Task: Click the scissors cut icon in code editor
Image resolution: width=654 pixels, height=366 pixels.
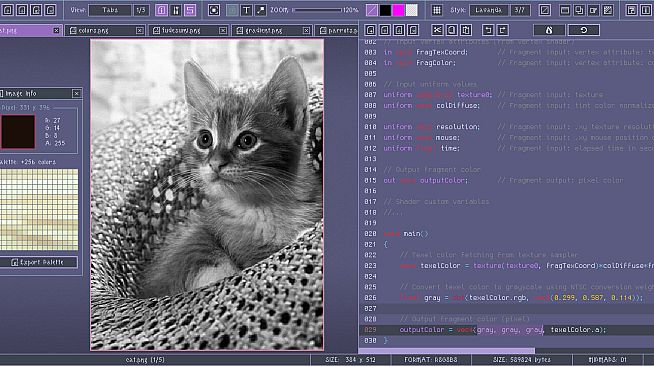Action: [437, 30]
